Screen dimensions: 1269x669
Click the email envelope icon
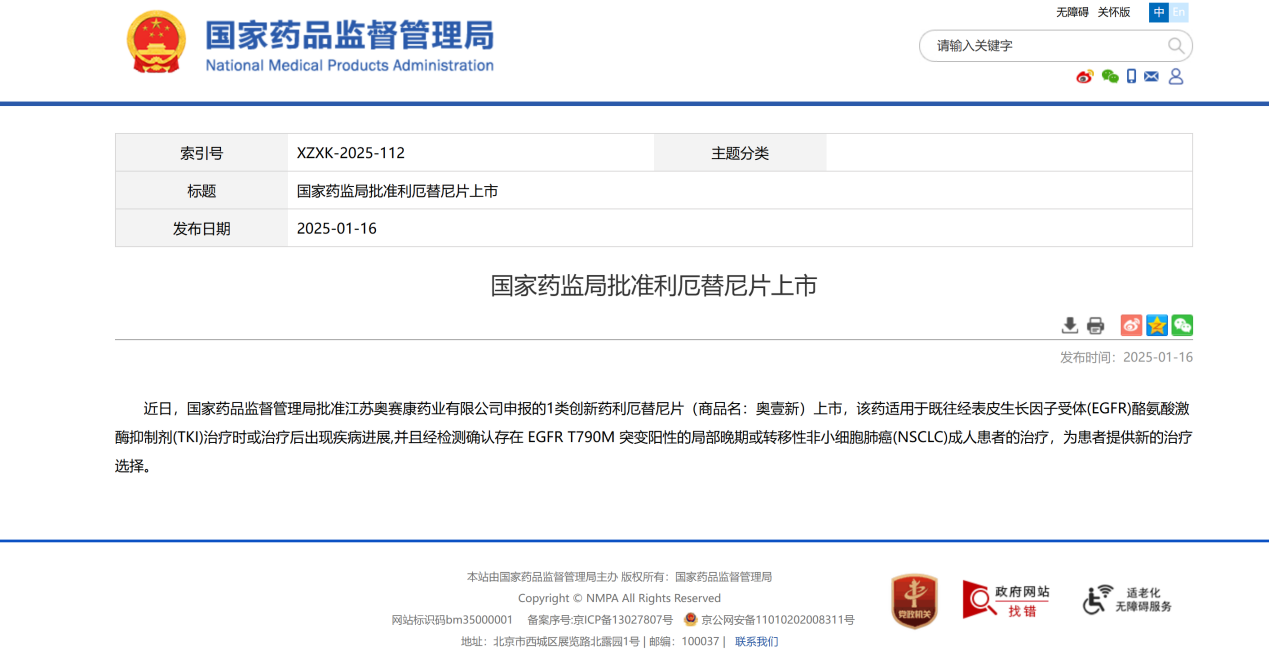1152,77
